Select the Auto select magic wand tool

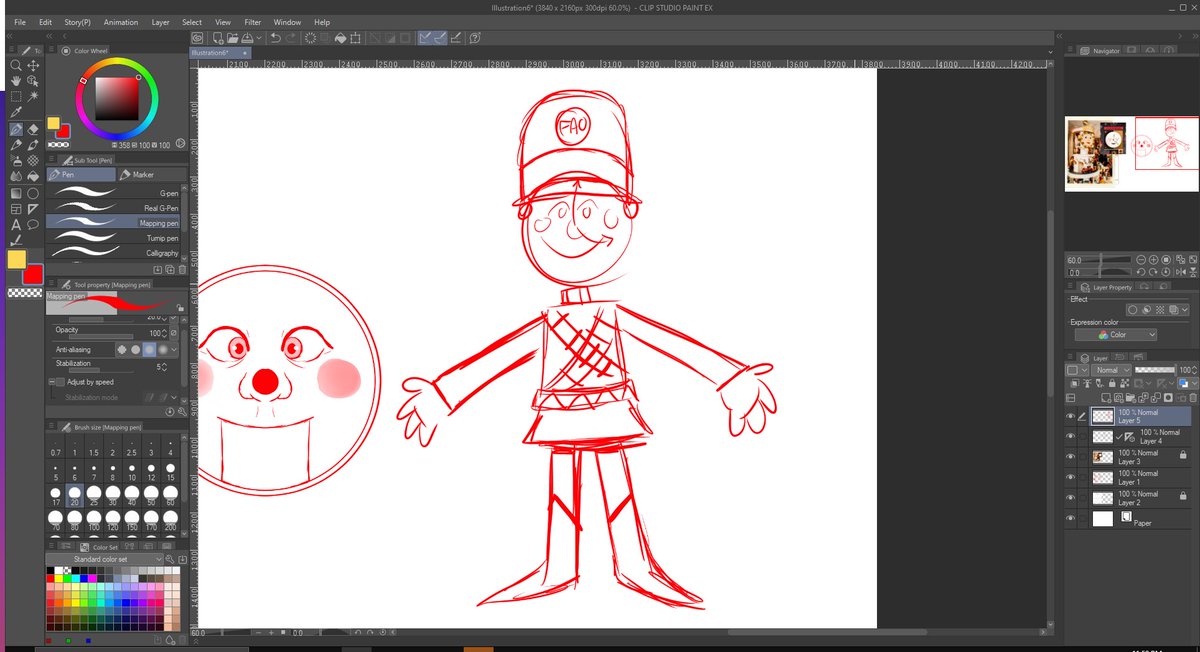pyautogui.click(x=33, y=97)
